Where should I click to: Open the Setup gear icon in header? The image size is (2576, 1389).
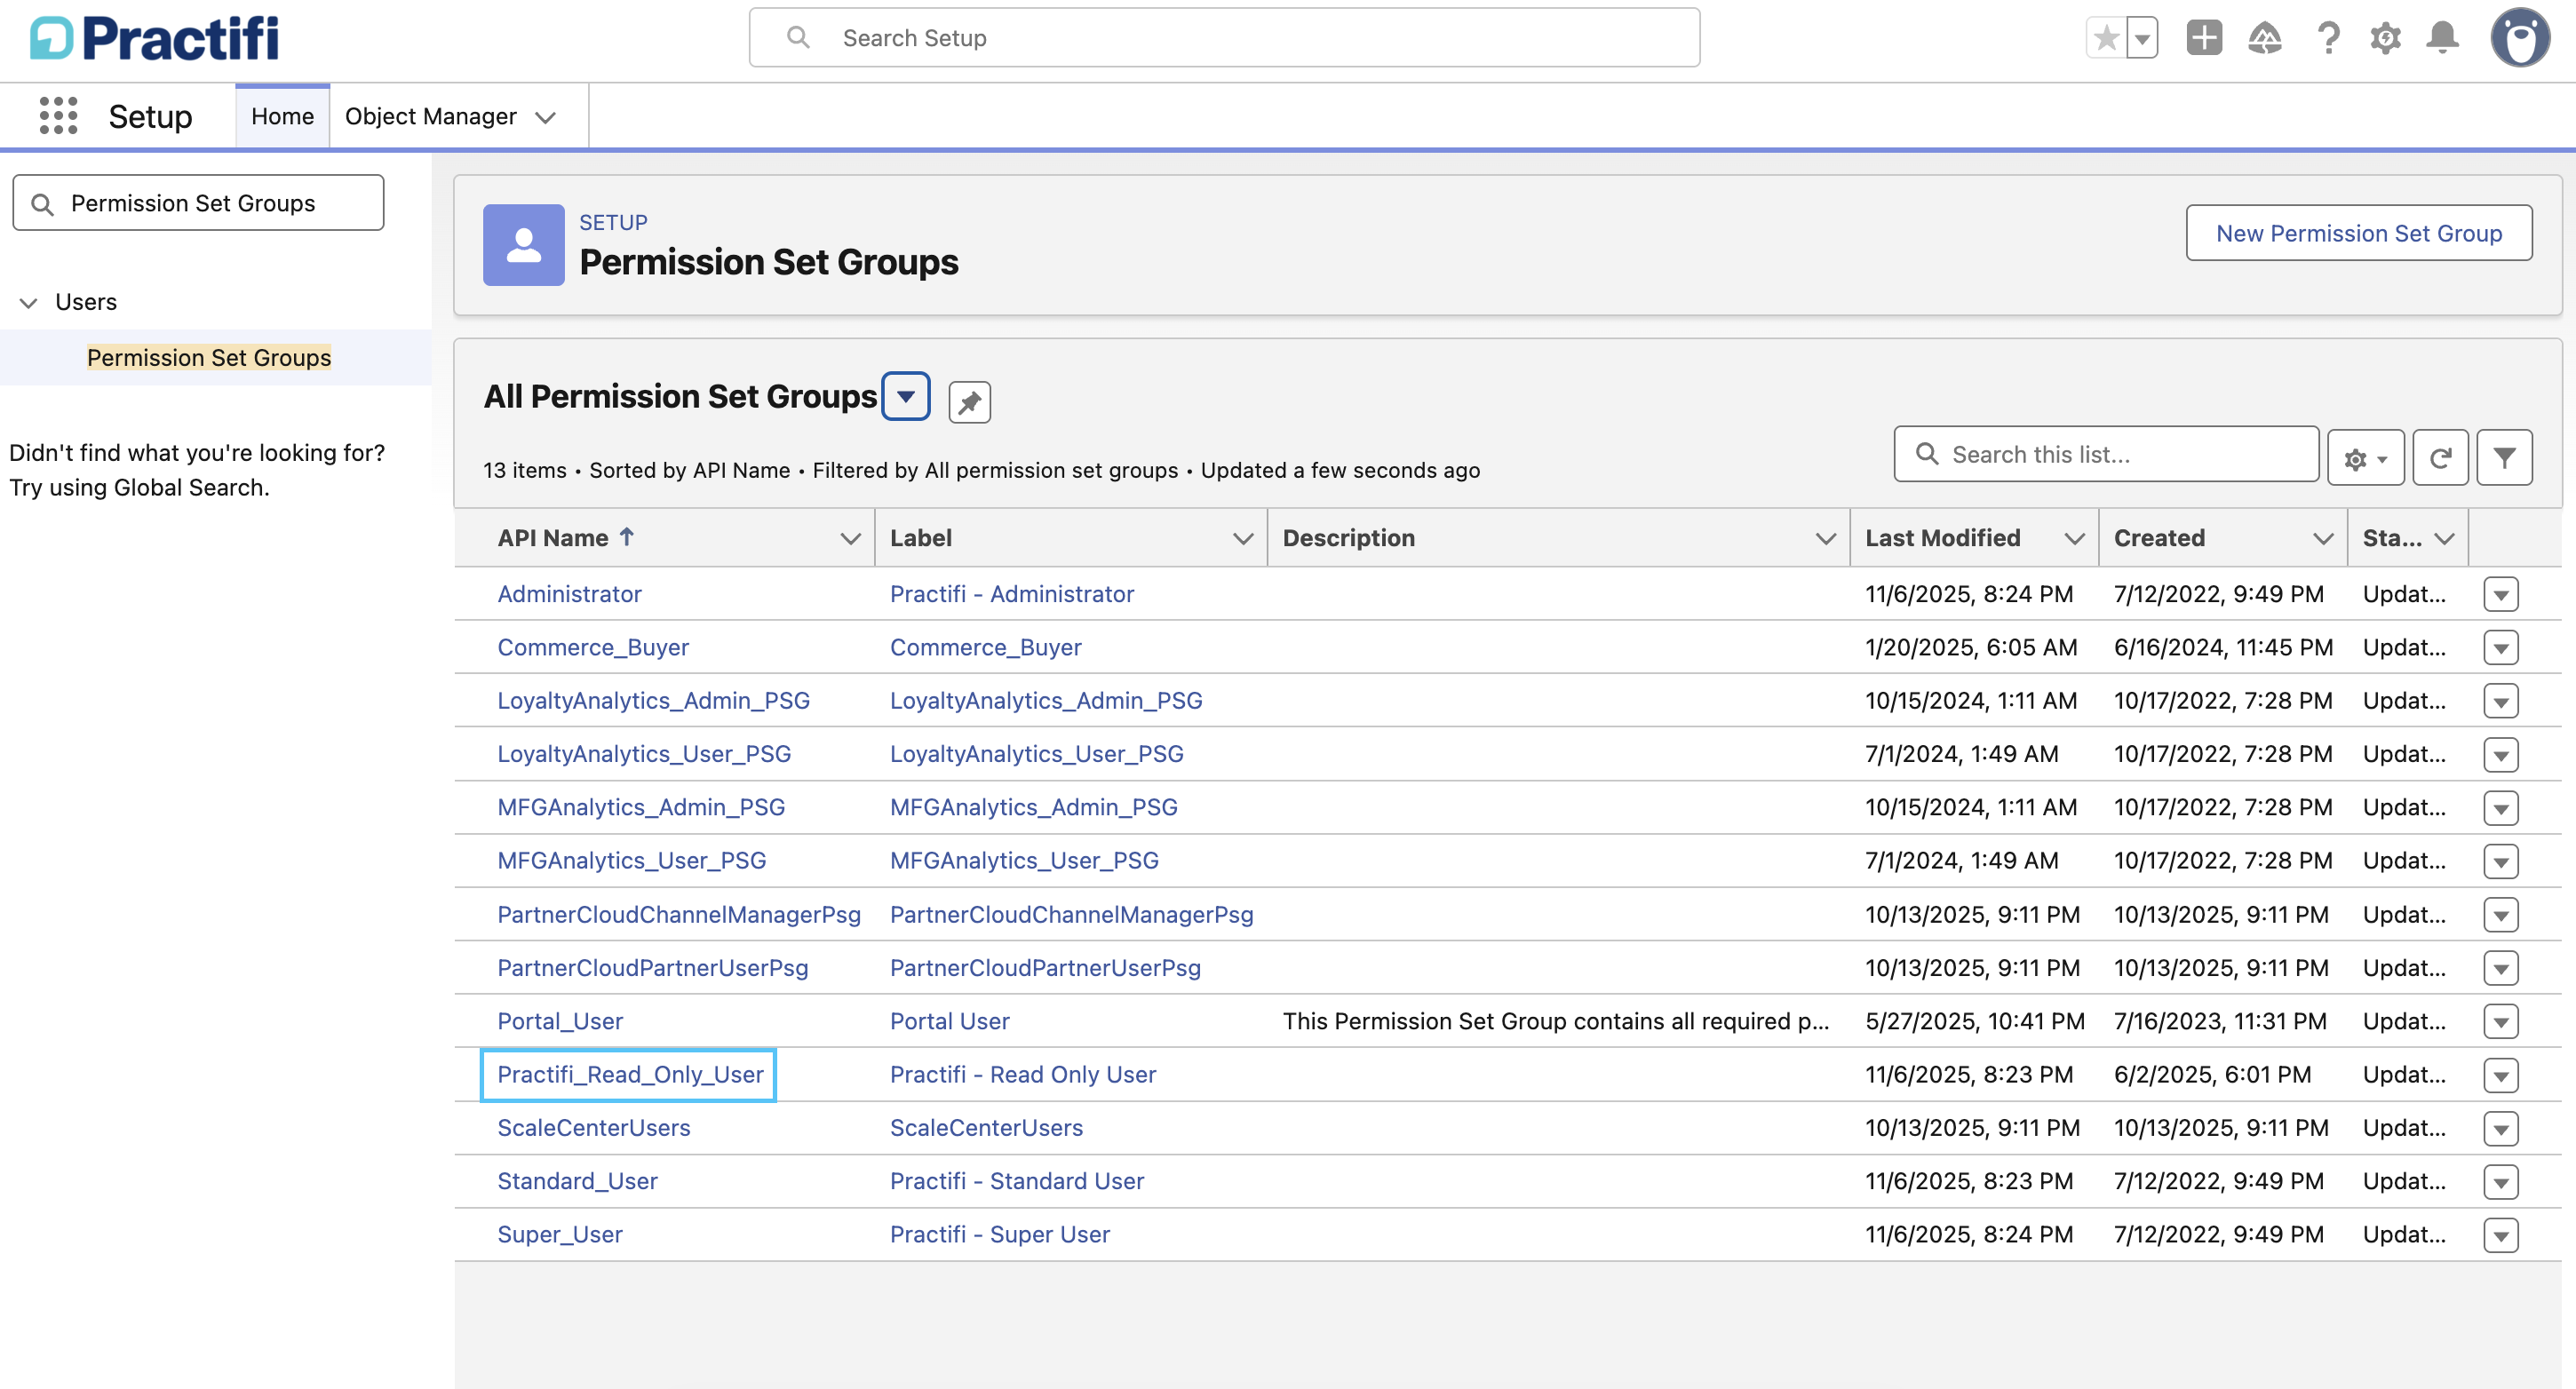(2385, 38)
